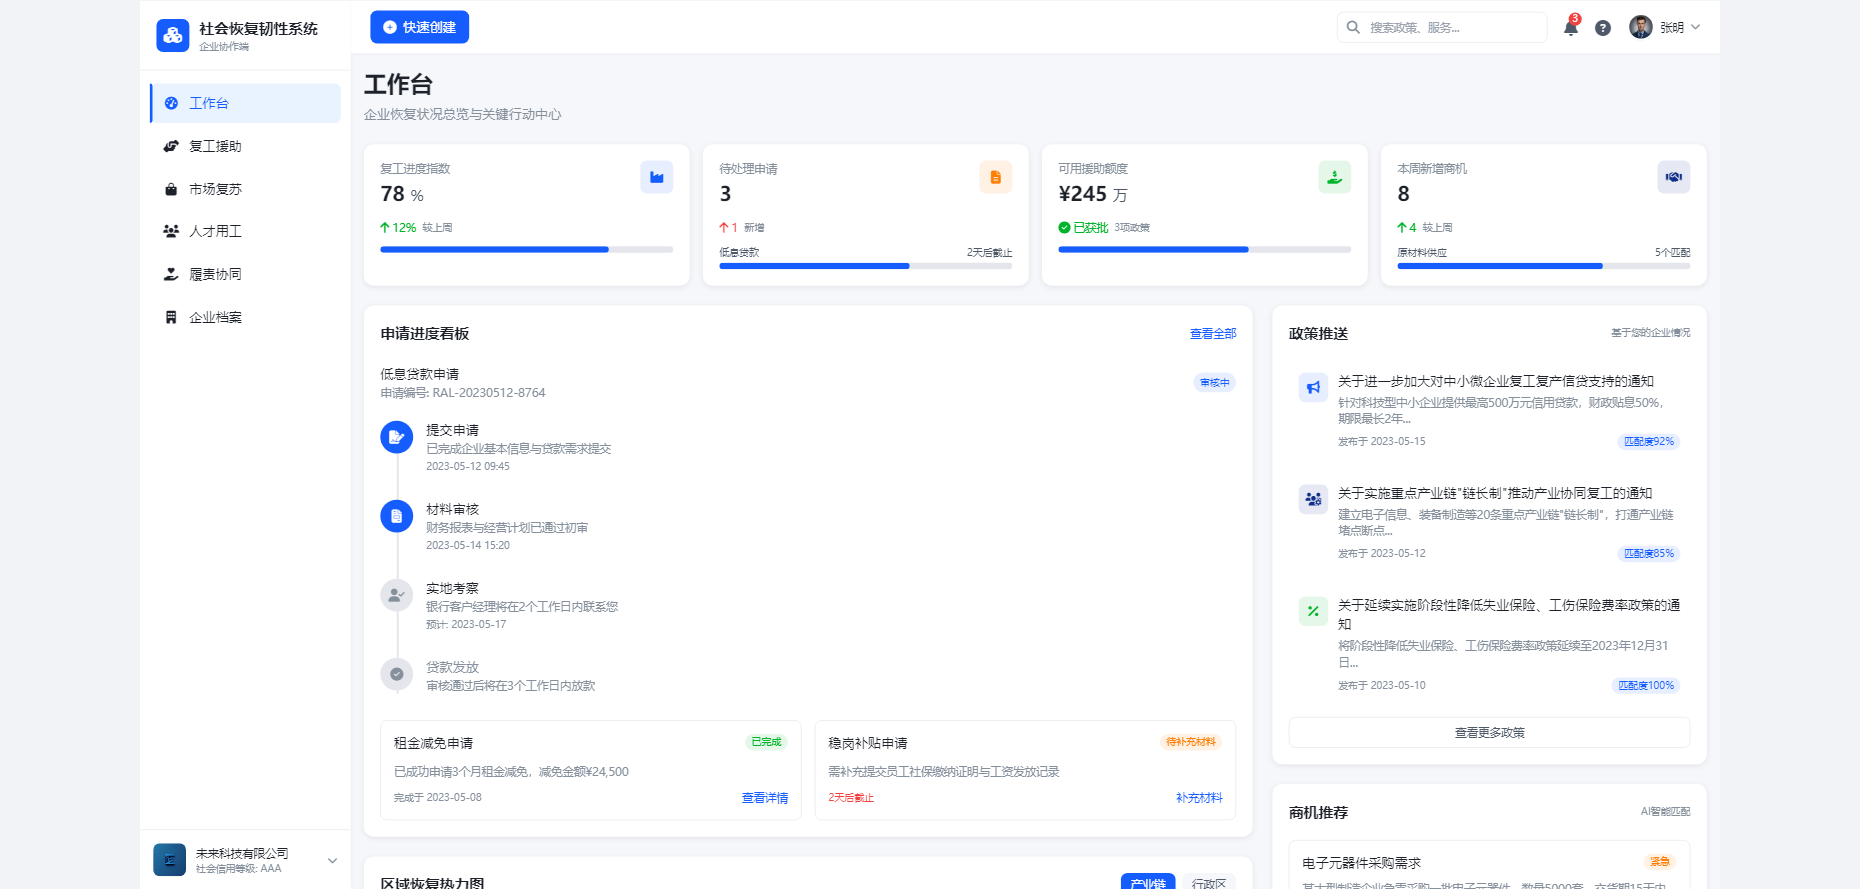Click the 审核中 status badge

(x=1215, y=383)
